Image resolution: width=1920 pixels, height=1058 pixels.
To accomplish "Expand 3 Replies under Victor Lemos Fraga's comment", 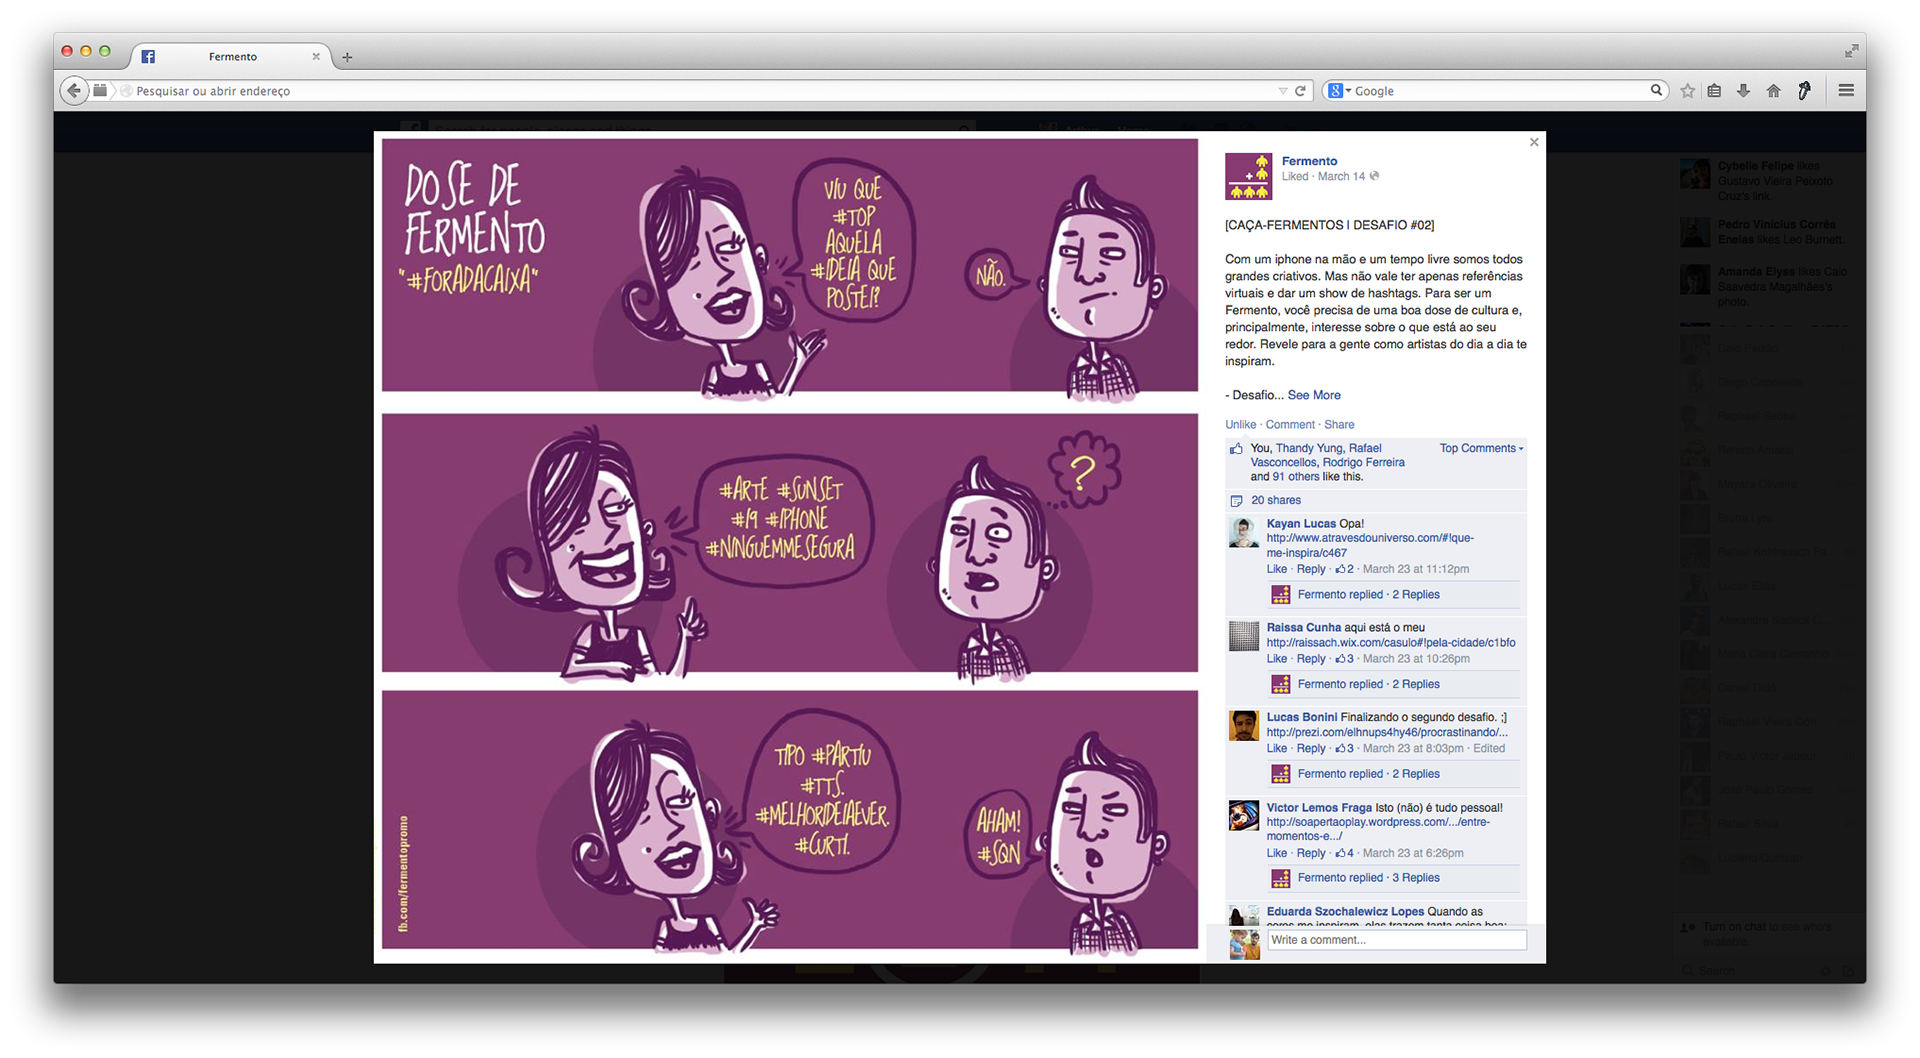I will [1416, 878].
